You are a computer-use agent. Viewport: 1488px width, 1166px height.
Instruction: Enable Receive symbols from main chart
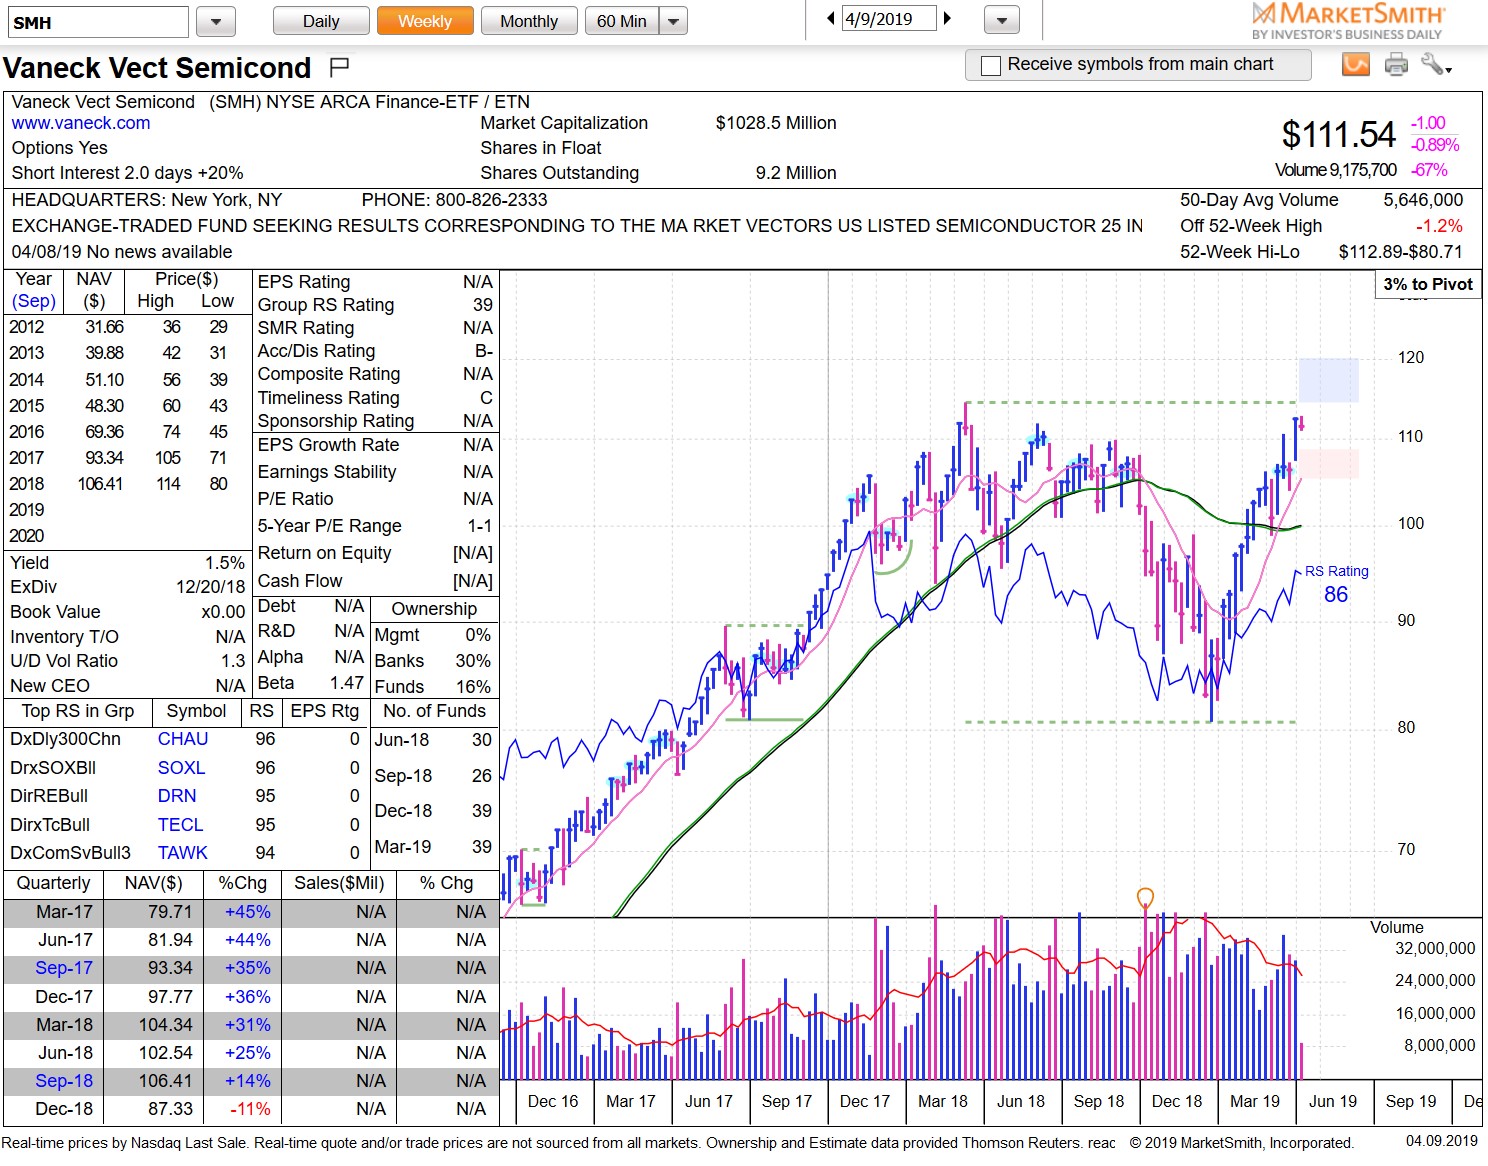click(990, 65)
